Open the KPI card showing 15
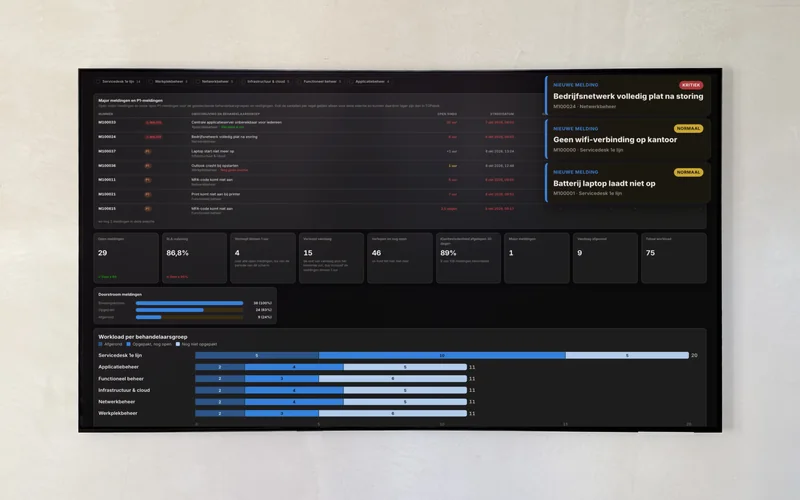The height and width of the screenshot is (500, 800). point(331,258)
